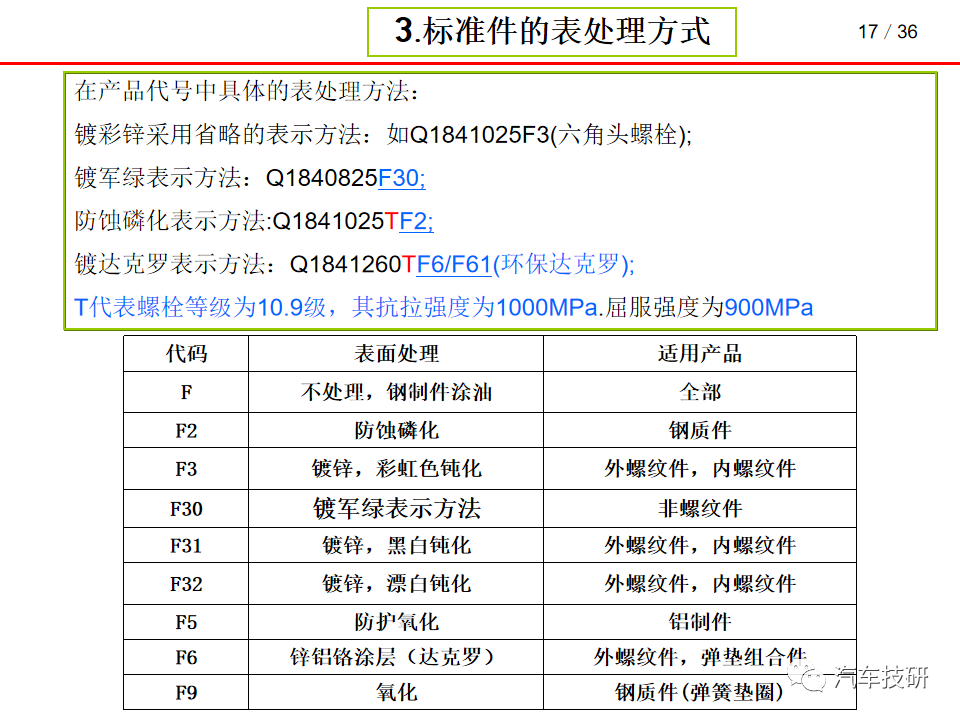Select the code cell F5

[x=186, y=623]
